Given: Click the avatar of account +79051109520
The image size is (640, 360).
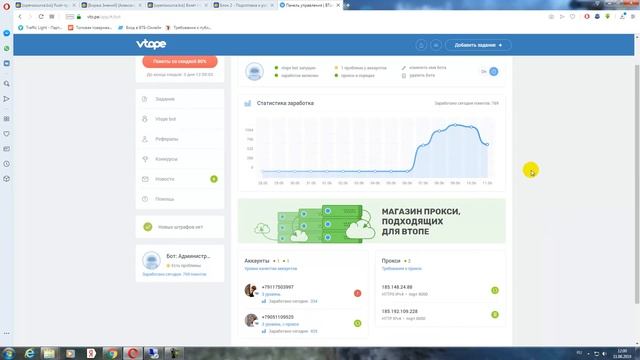Looking at the screenshot, I should coord(251,320).
